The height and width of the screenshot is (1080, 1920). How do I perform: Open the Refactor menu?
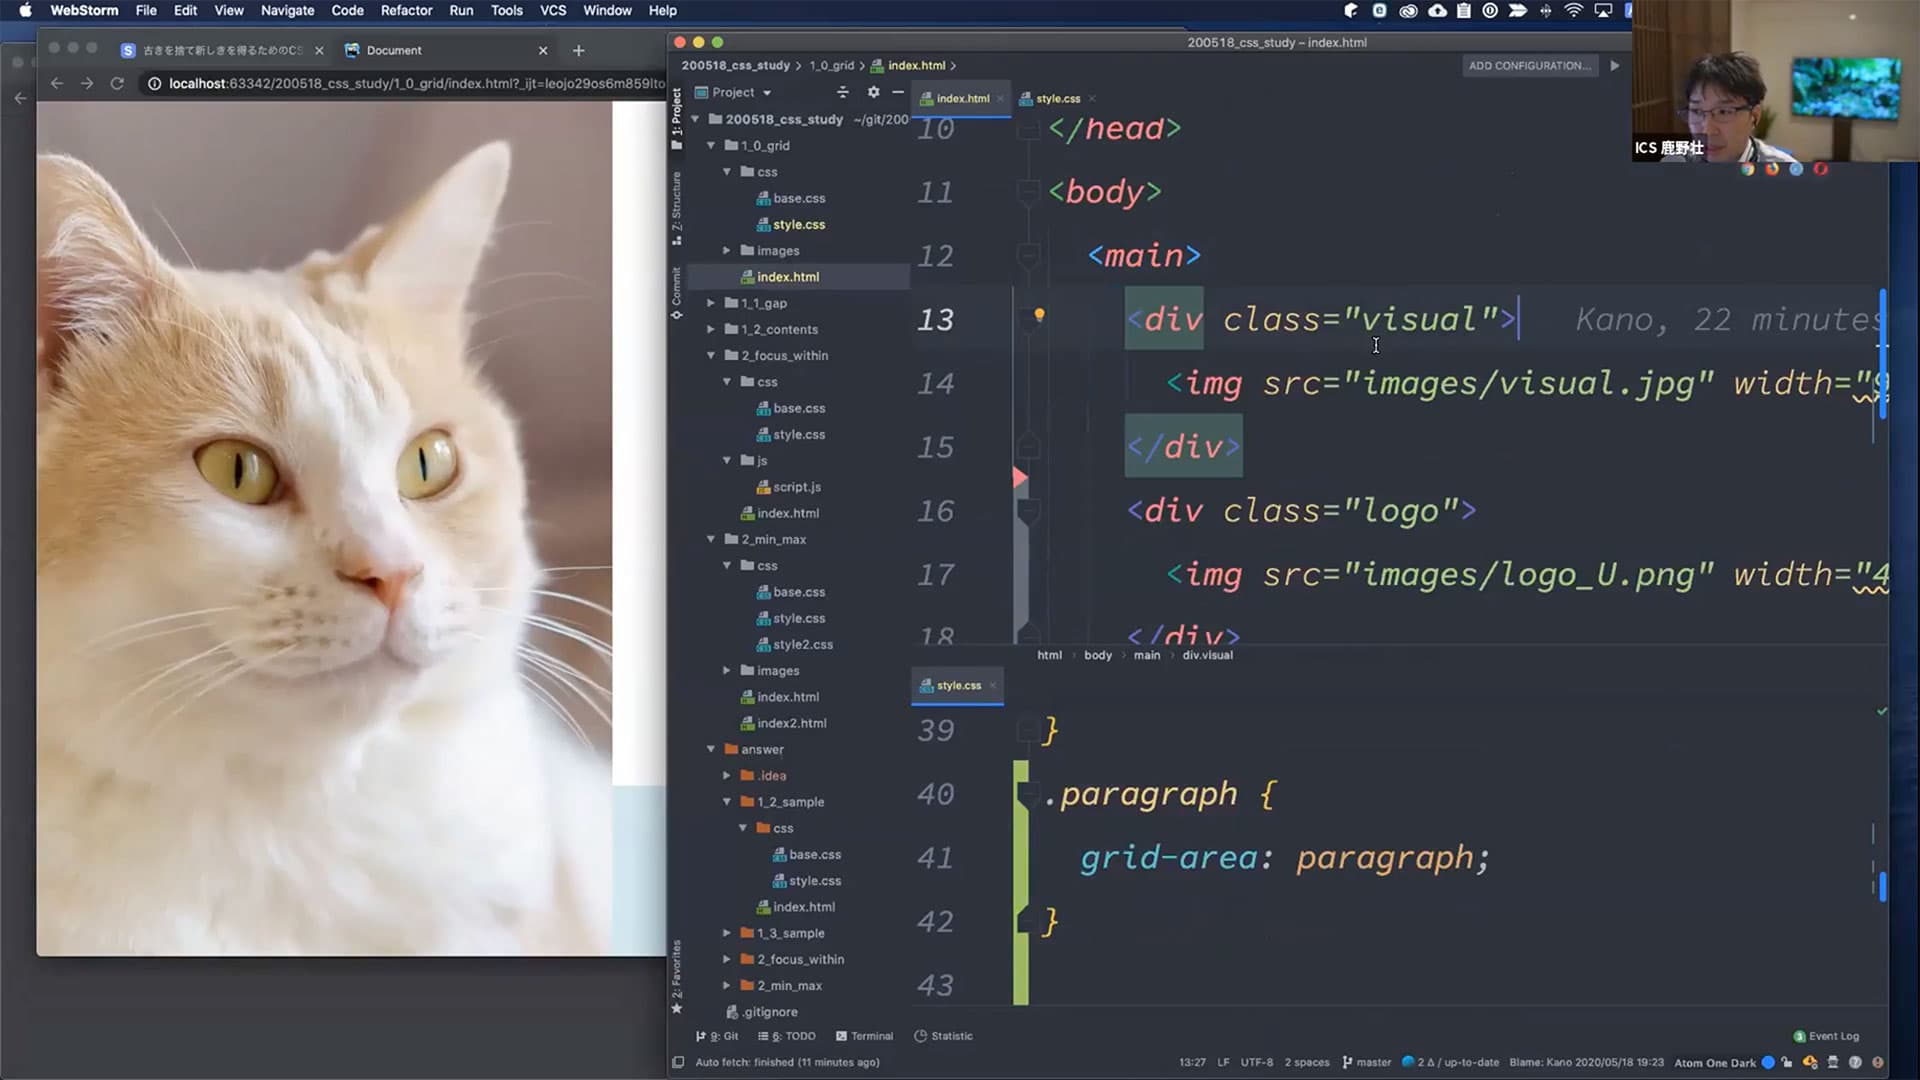click(406, 10)
